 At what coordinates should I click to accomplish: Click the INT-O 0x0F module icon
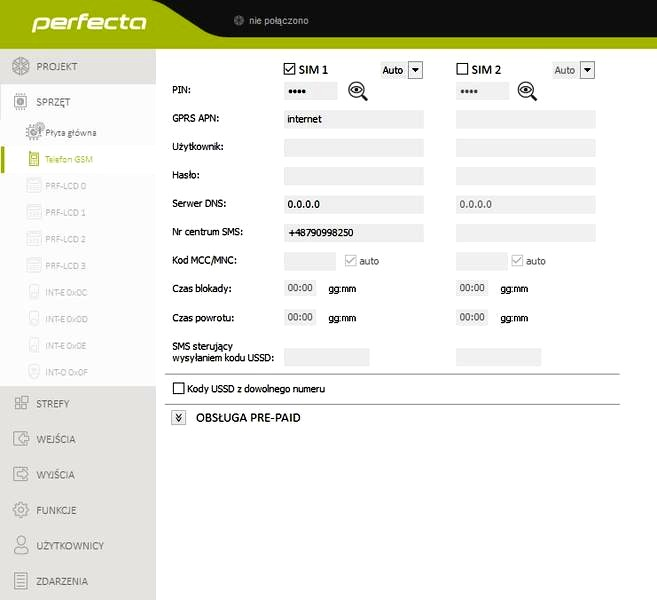(34, 372)
